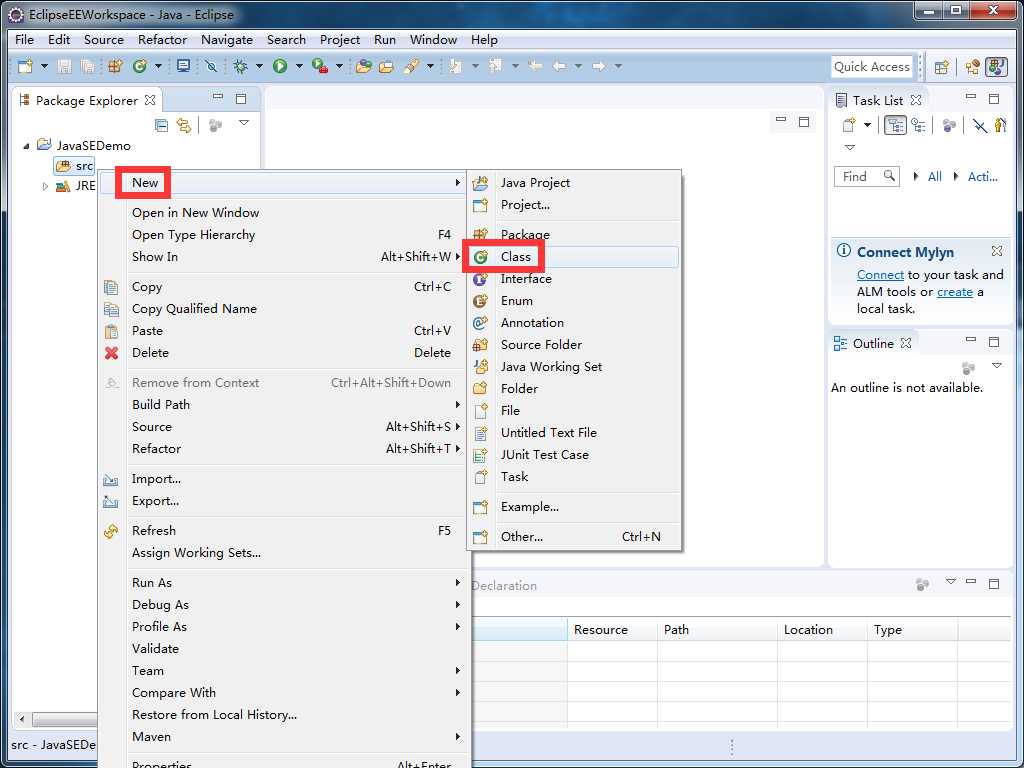The height and width of the screenshot is (768, 1024).
Task: Click the Skip All Breakpoints toolbar icon
Action: [x=210, y=66]
